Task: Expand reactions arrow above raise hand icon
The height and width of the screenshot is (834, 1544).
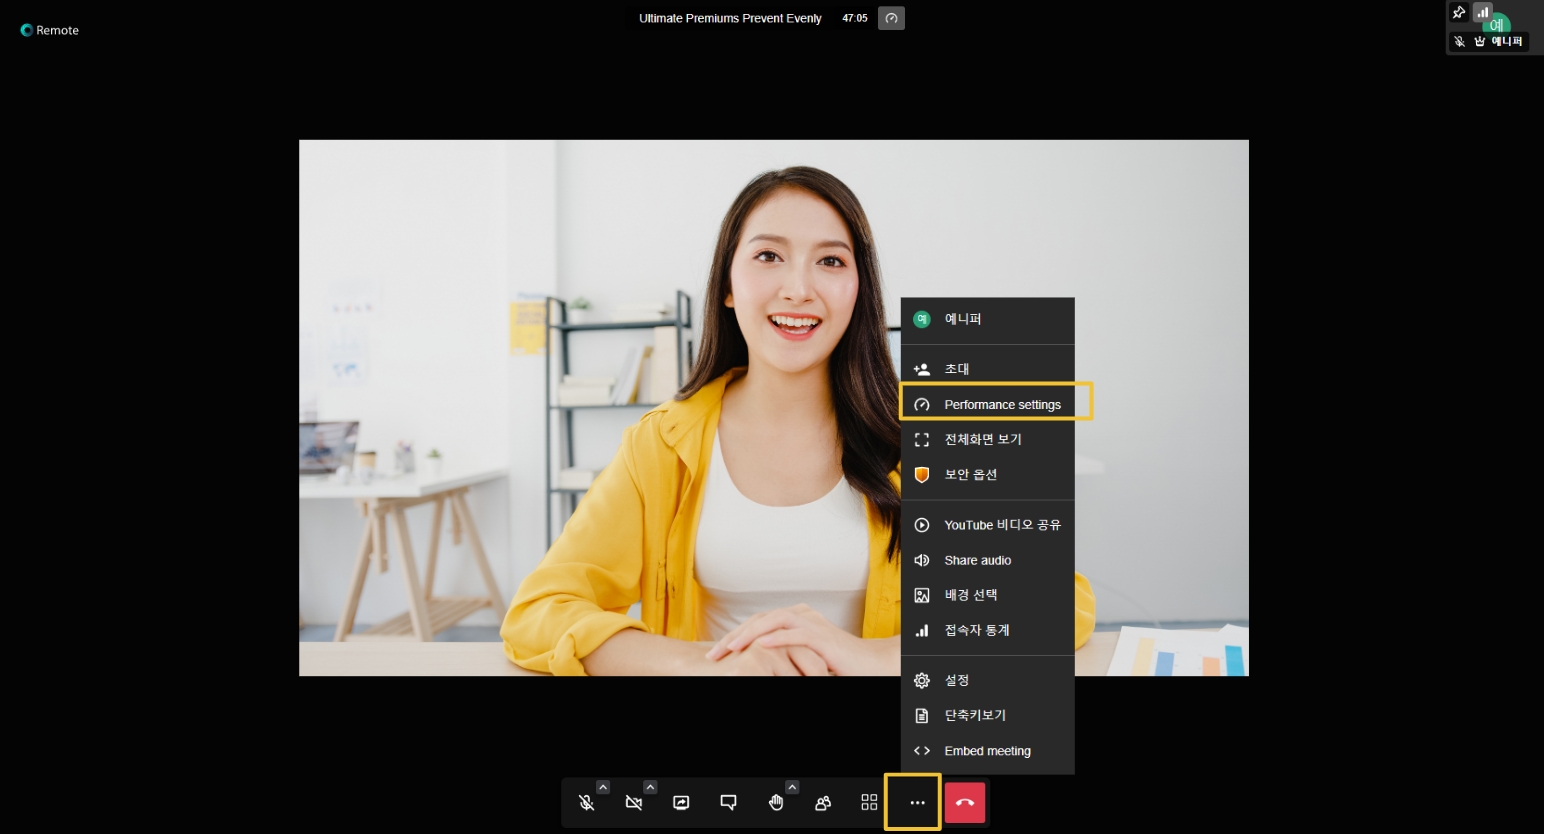Action: click(x=792, y=787)
